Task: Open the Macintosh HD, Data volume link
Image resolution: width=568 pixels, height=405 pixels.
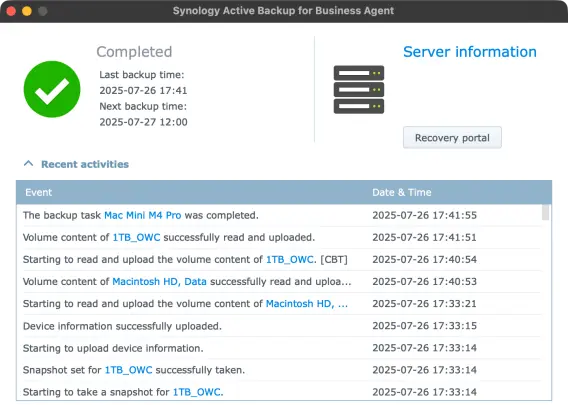Action: point(159,281)
